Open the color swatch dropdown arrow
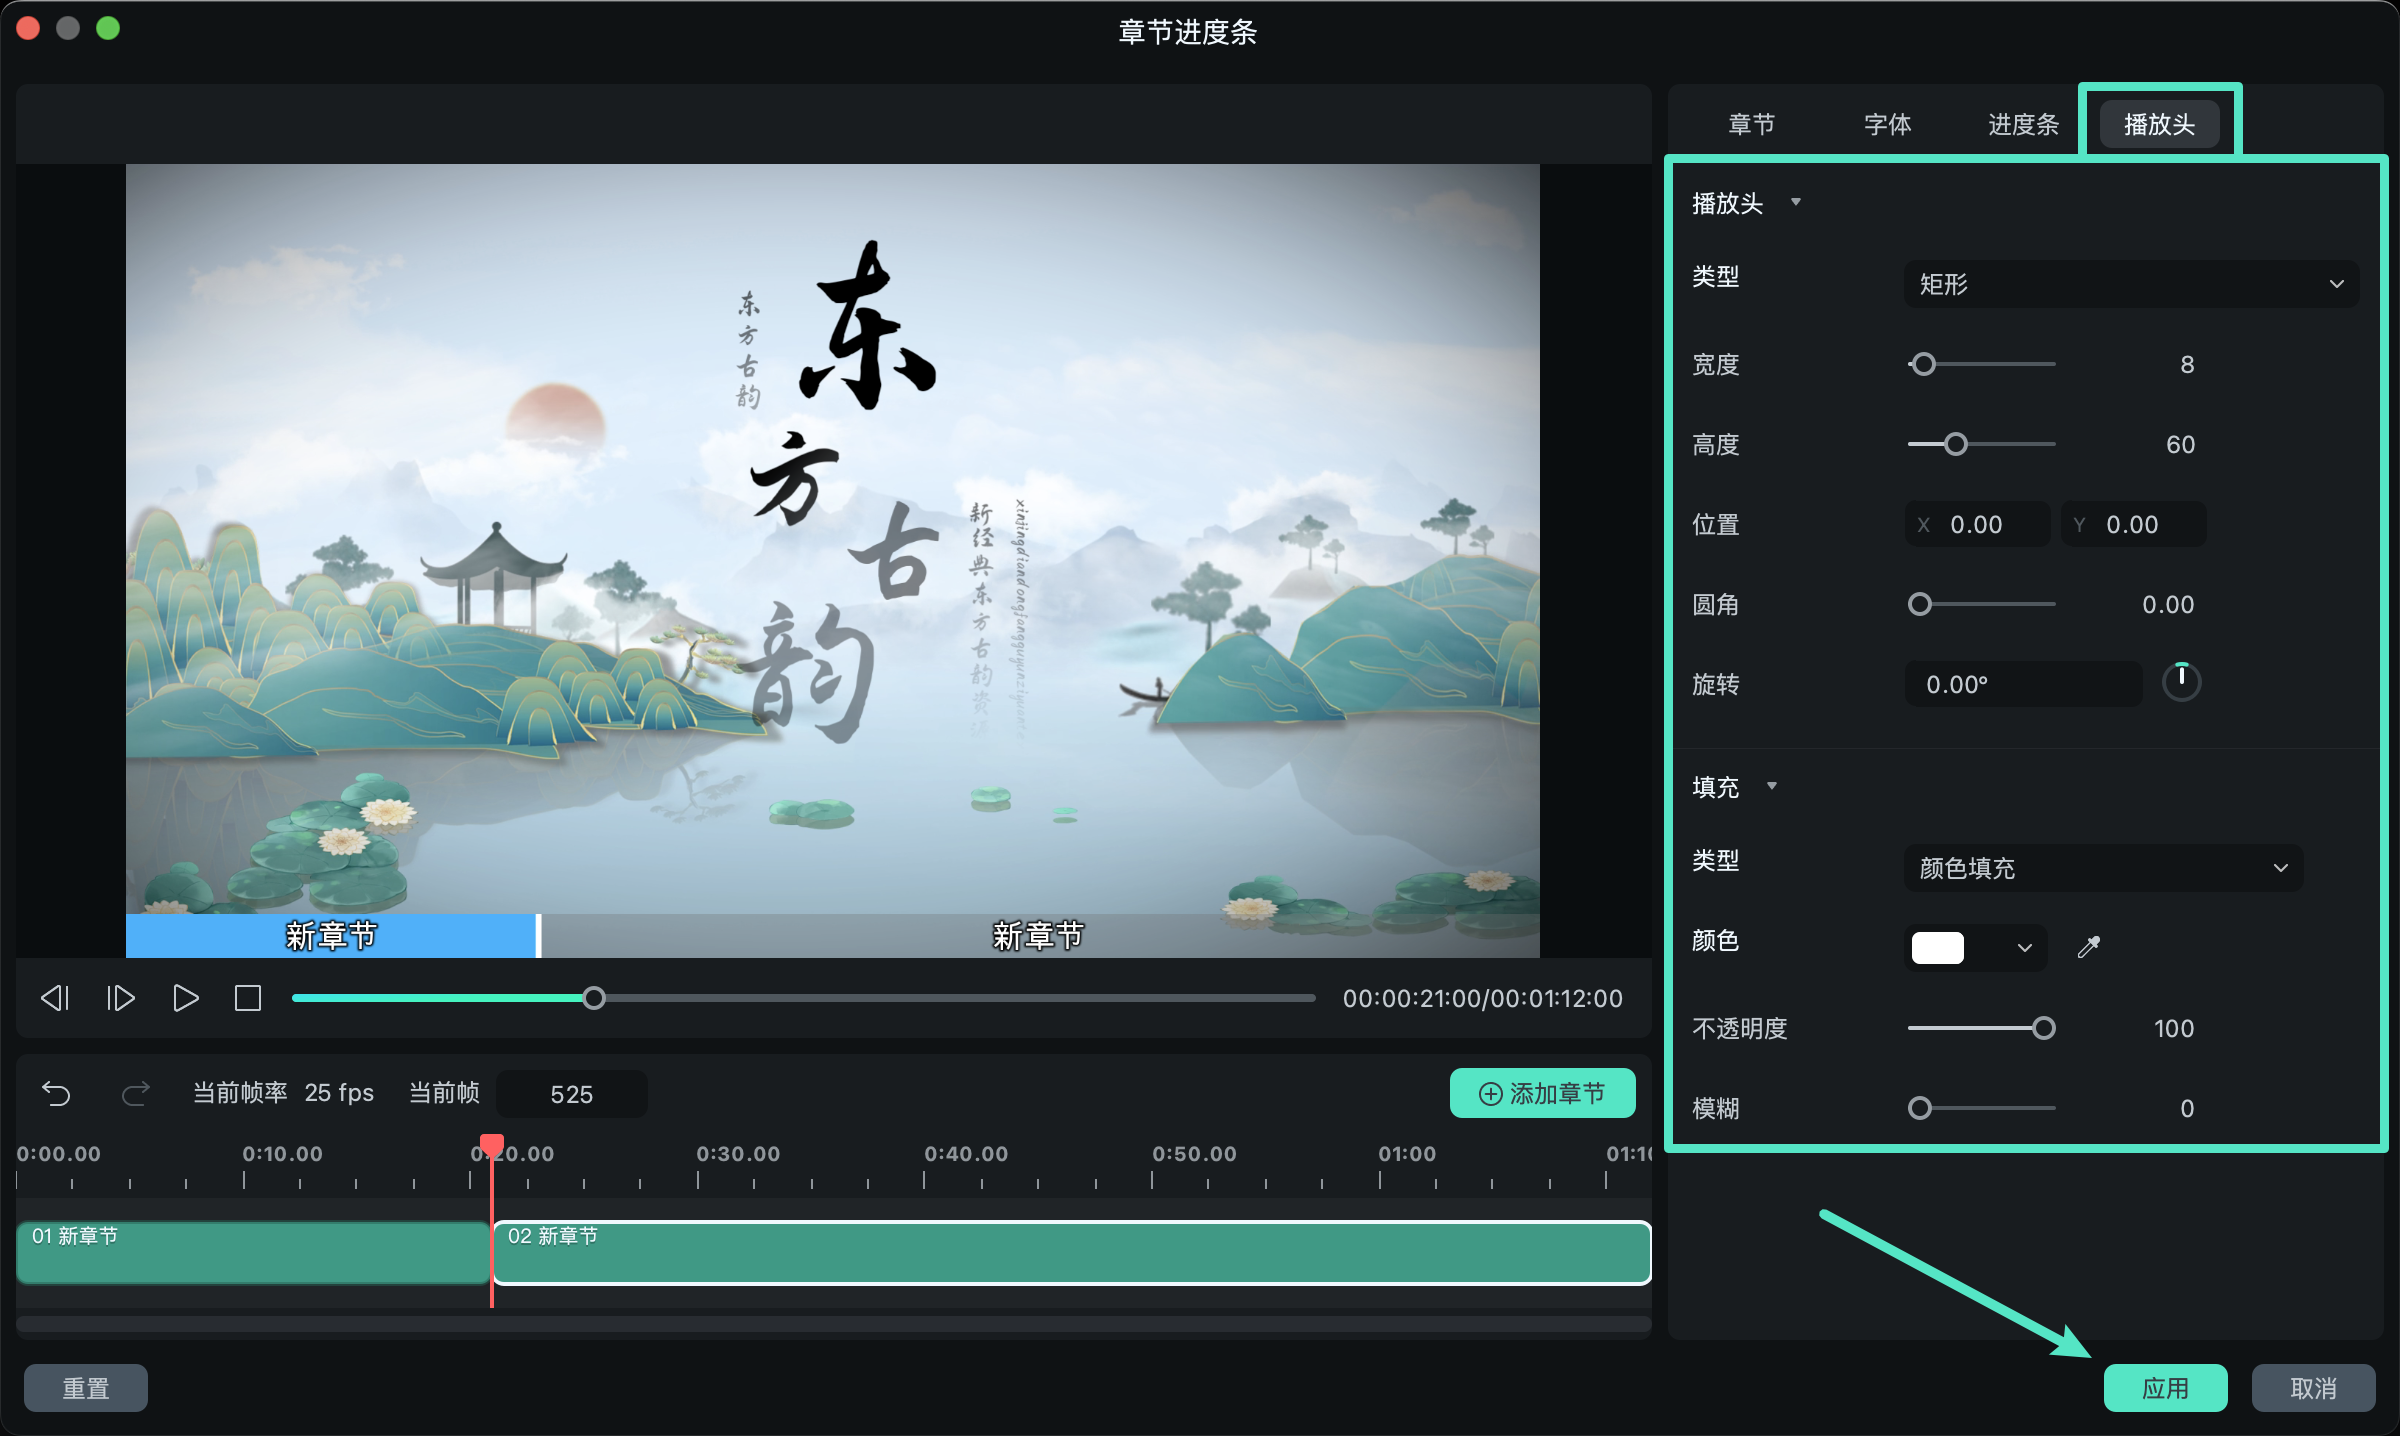Viewport: 2400px width, 1436px height. click(2025, 948)
